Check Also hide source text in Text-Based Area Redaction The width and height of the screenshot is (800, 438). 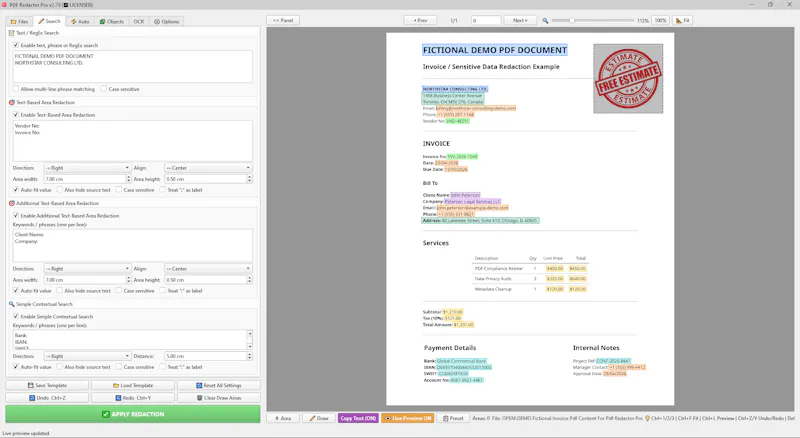point(60,189)
